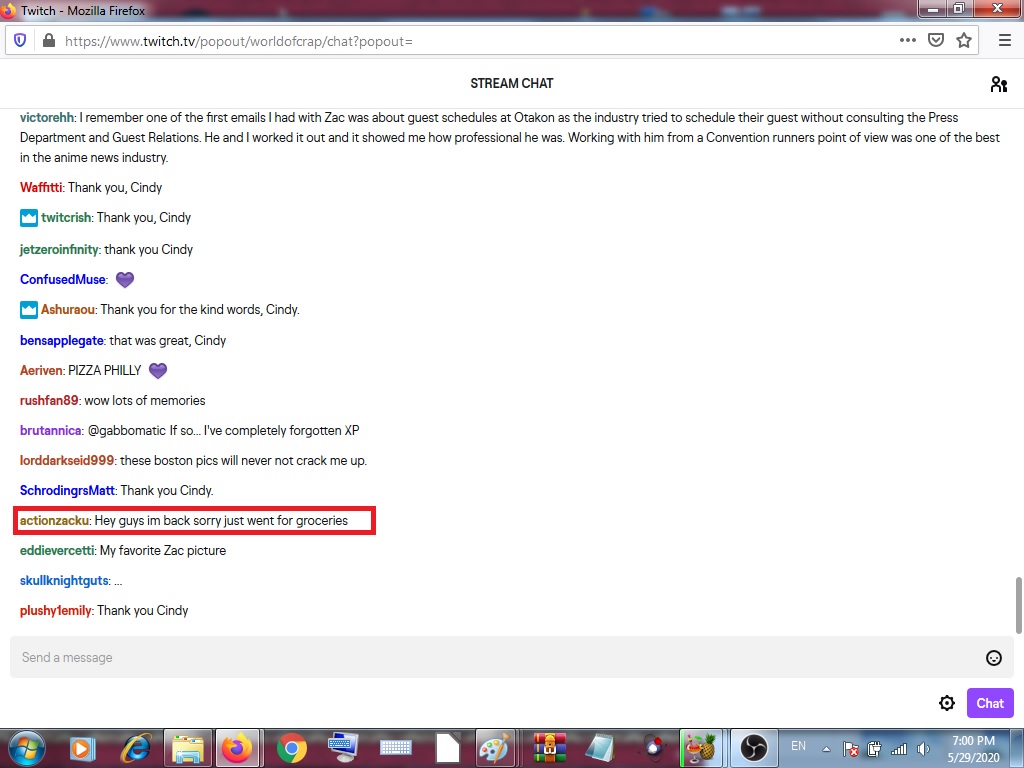Open WinRAR from the taskbar
The image size is (1024, 768).
click(x=550, y=748)
